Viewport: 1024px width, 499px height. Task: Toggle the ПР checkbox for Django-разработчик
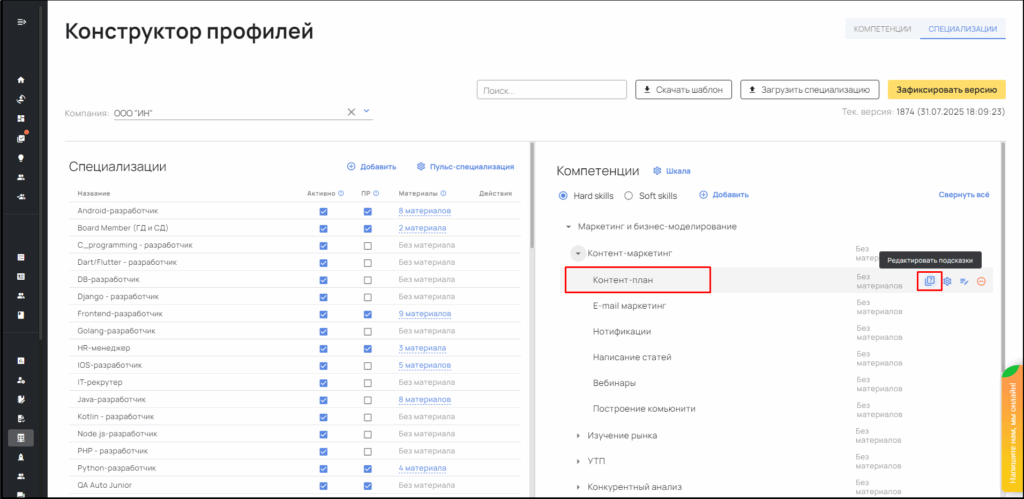(368, 298)
